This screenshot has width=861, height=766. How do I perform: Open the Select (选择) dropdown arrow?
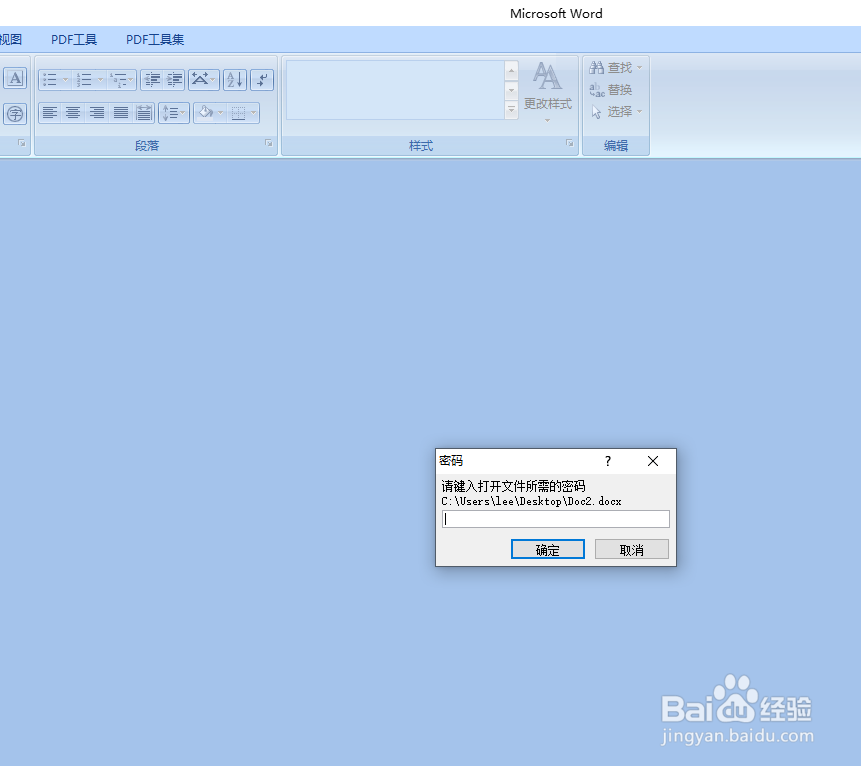[640, 111]
